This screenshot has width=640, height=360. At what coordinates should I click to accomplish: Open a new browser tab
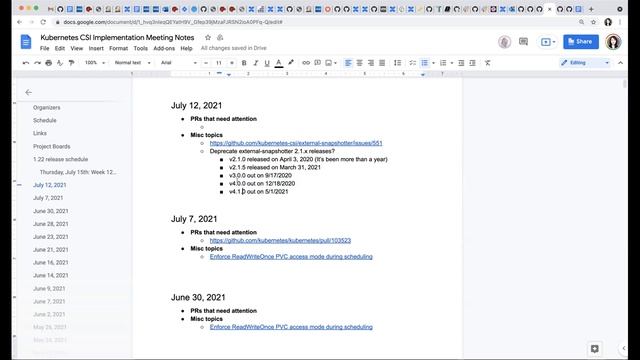(x=591, y=9)
